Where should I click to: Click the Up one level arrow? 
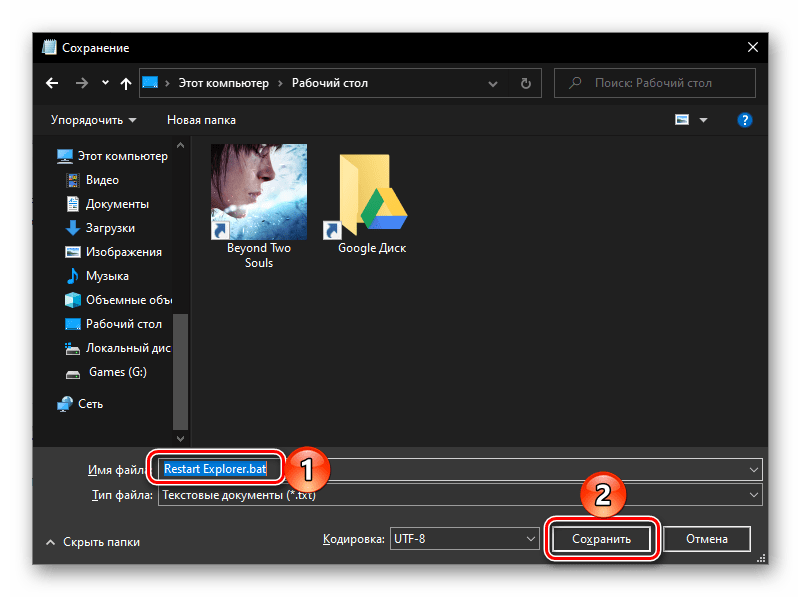(x=125, y=83)
